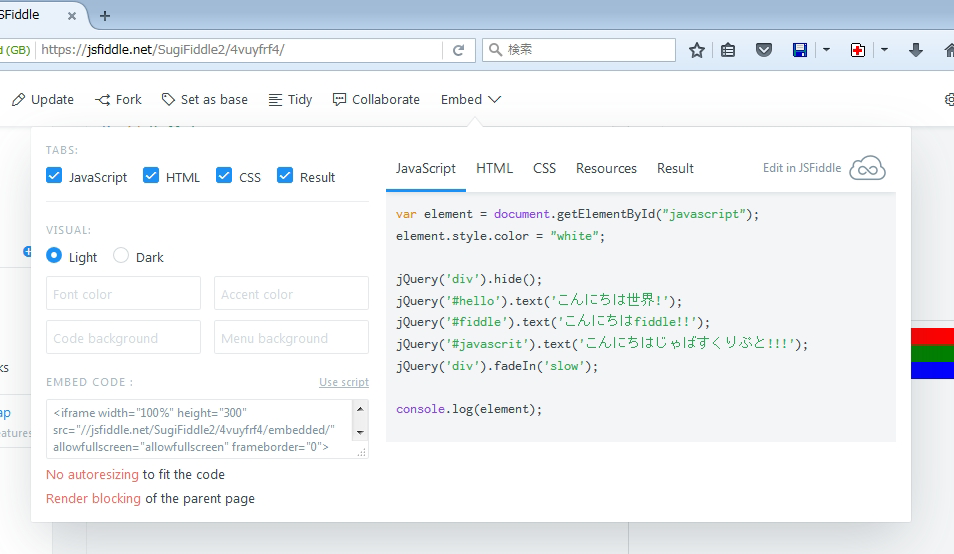This screenshot has height=554, width=954.
Task: Uncheck the JavaScript tab checkbox
Action: click(55, 176)
